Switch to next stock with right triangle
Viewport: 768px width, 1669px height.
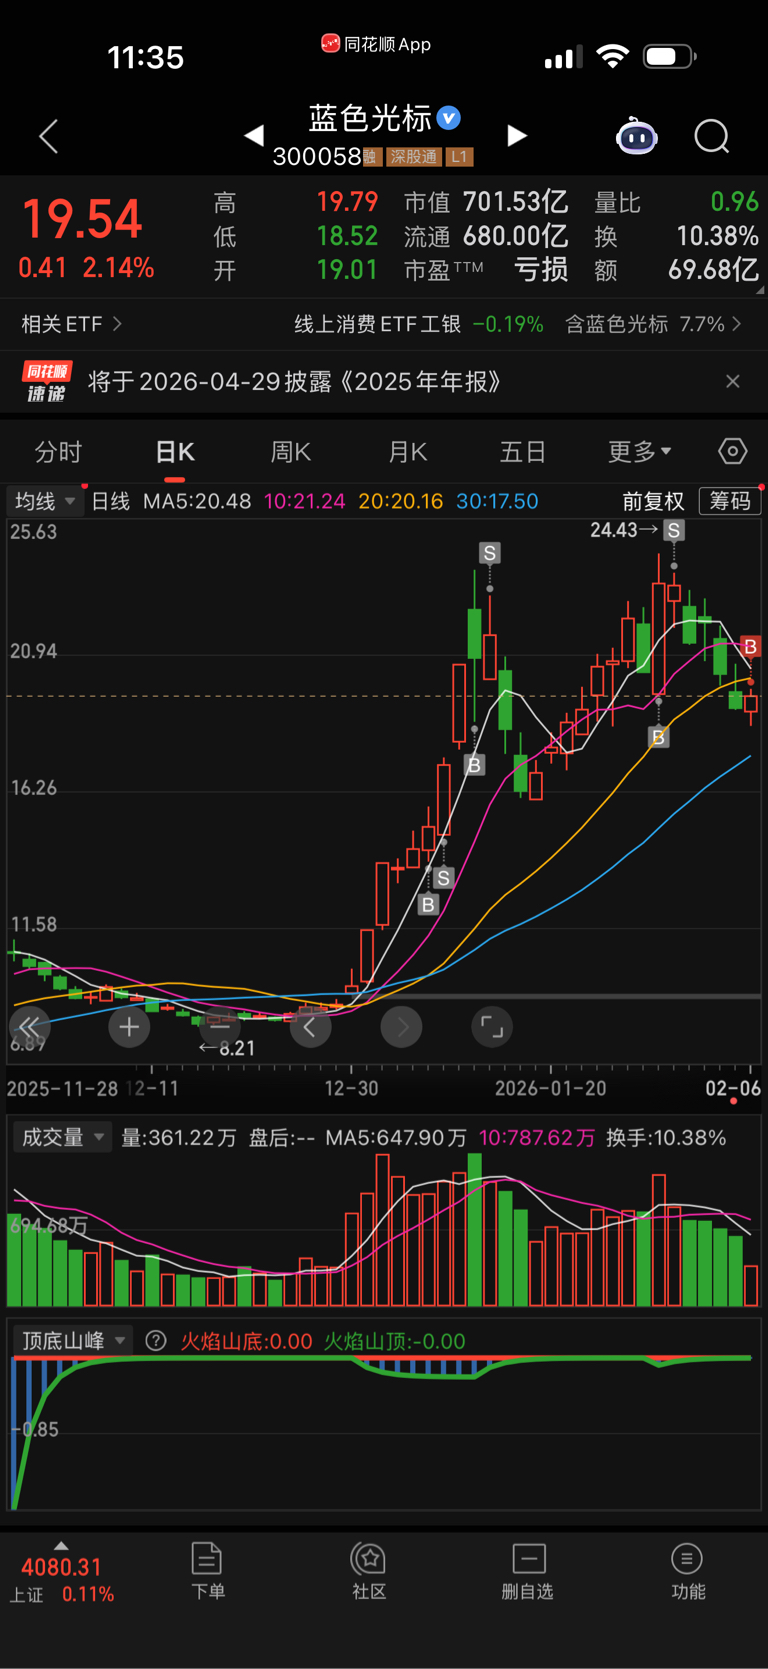coord(517,135)
